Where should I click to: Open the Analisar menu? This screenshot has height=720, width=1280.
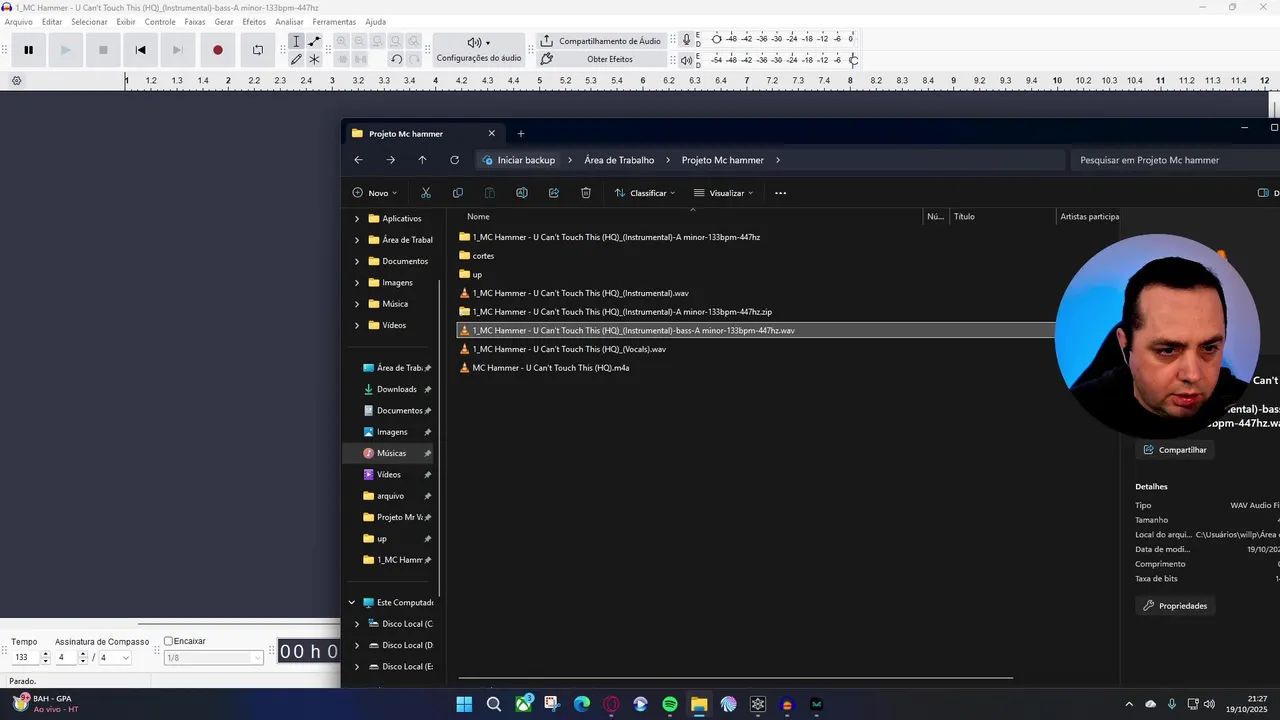point(289,22)
